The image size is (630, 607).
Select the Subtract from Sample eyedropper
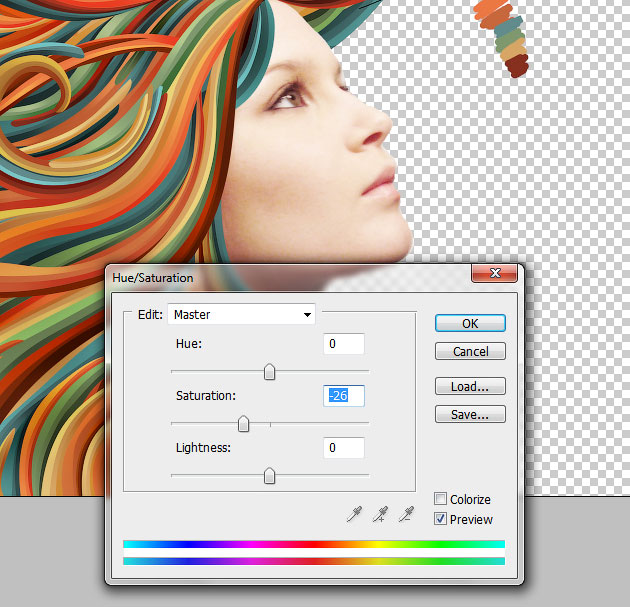point(406,514)
